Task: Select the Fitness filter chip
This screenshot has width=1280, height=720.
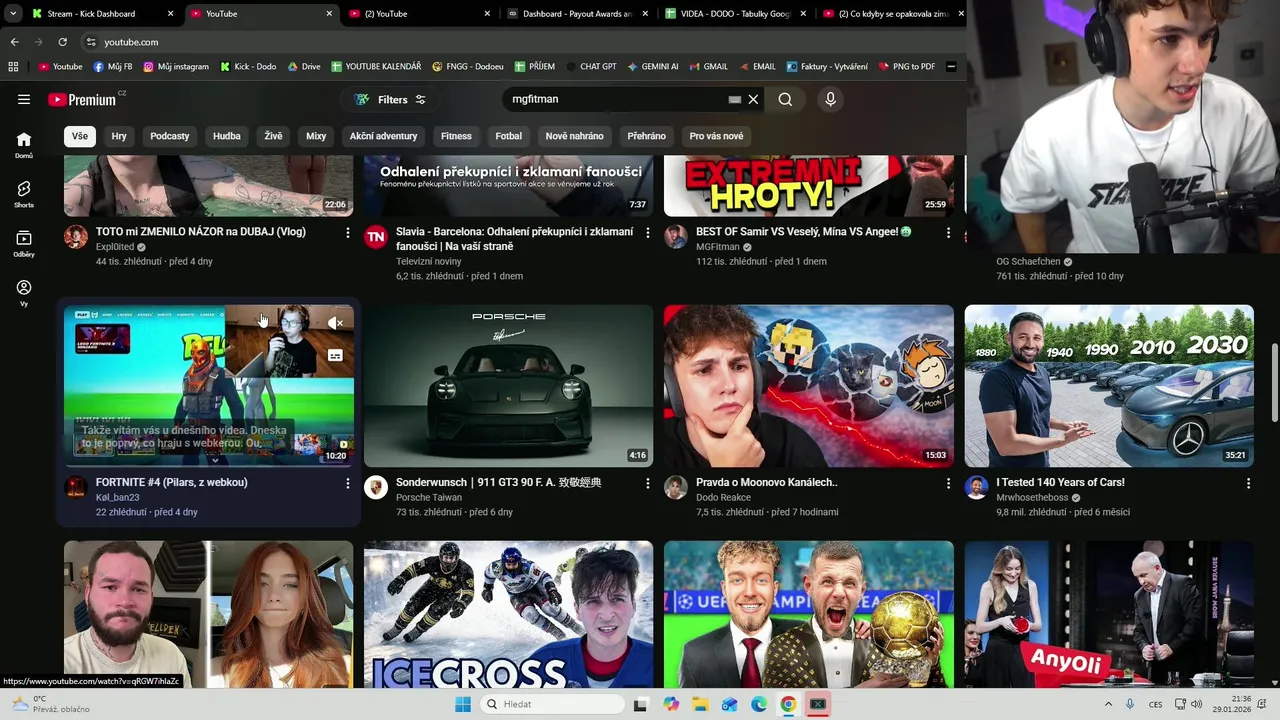Action: click(456, 136)
